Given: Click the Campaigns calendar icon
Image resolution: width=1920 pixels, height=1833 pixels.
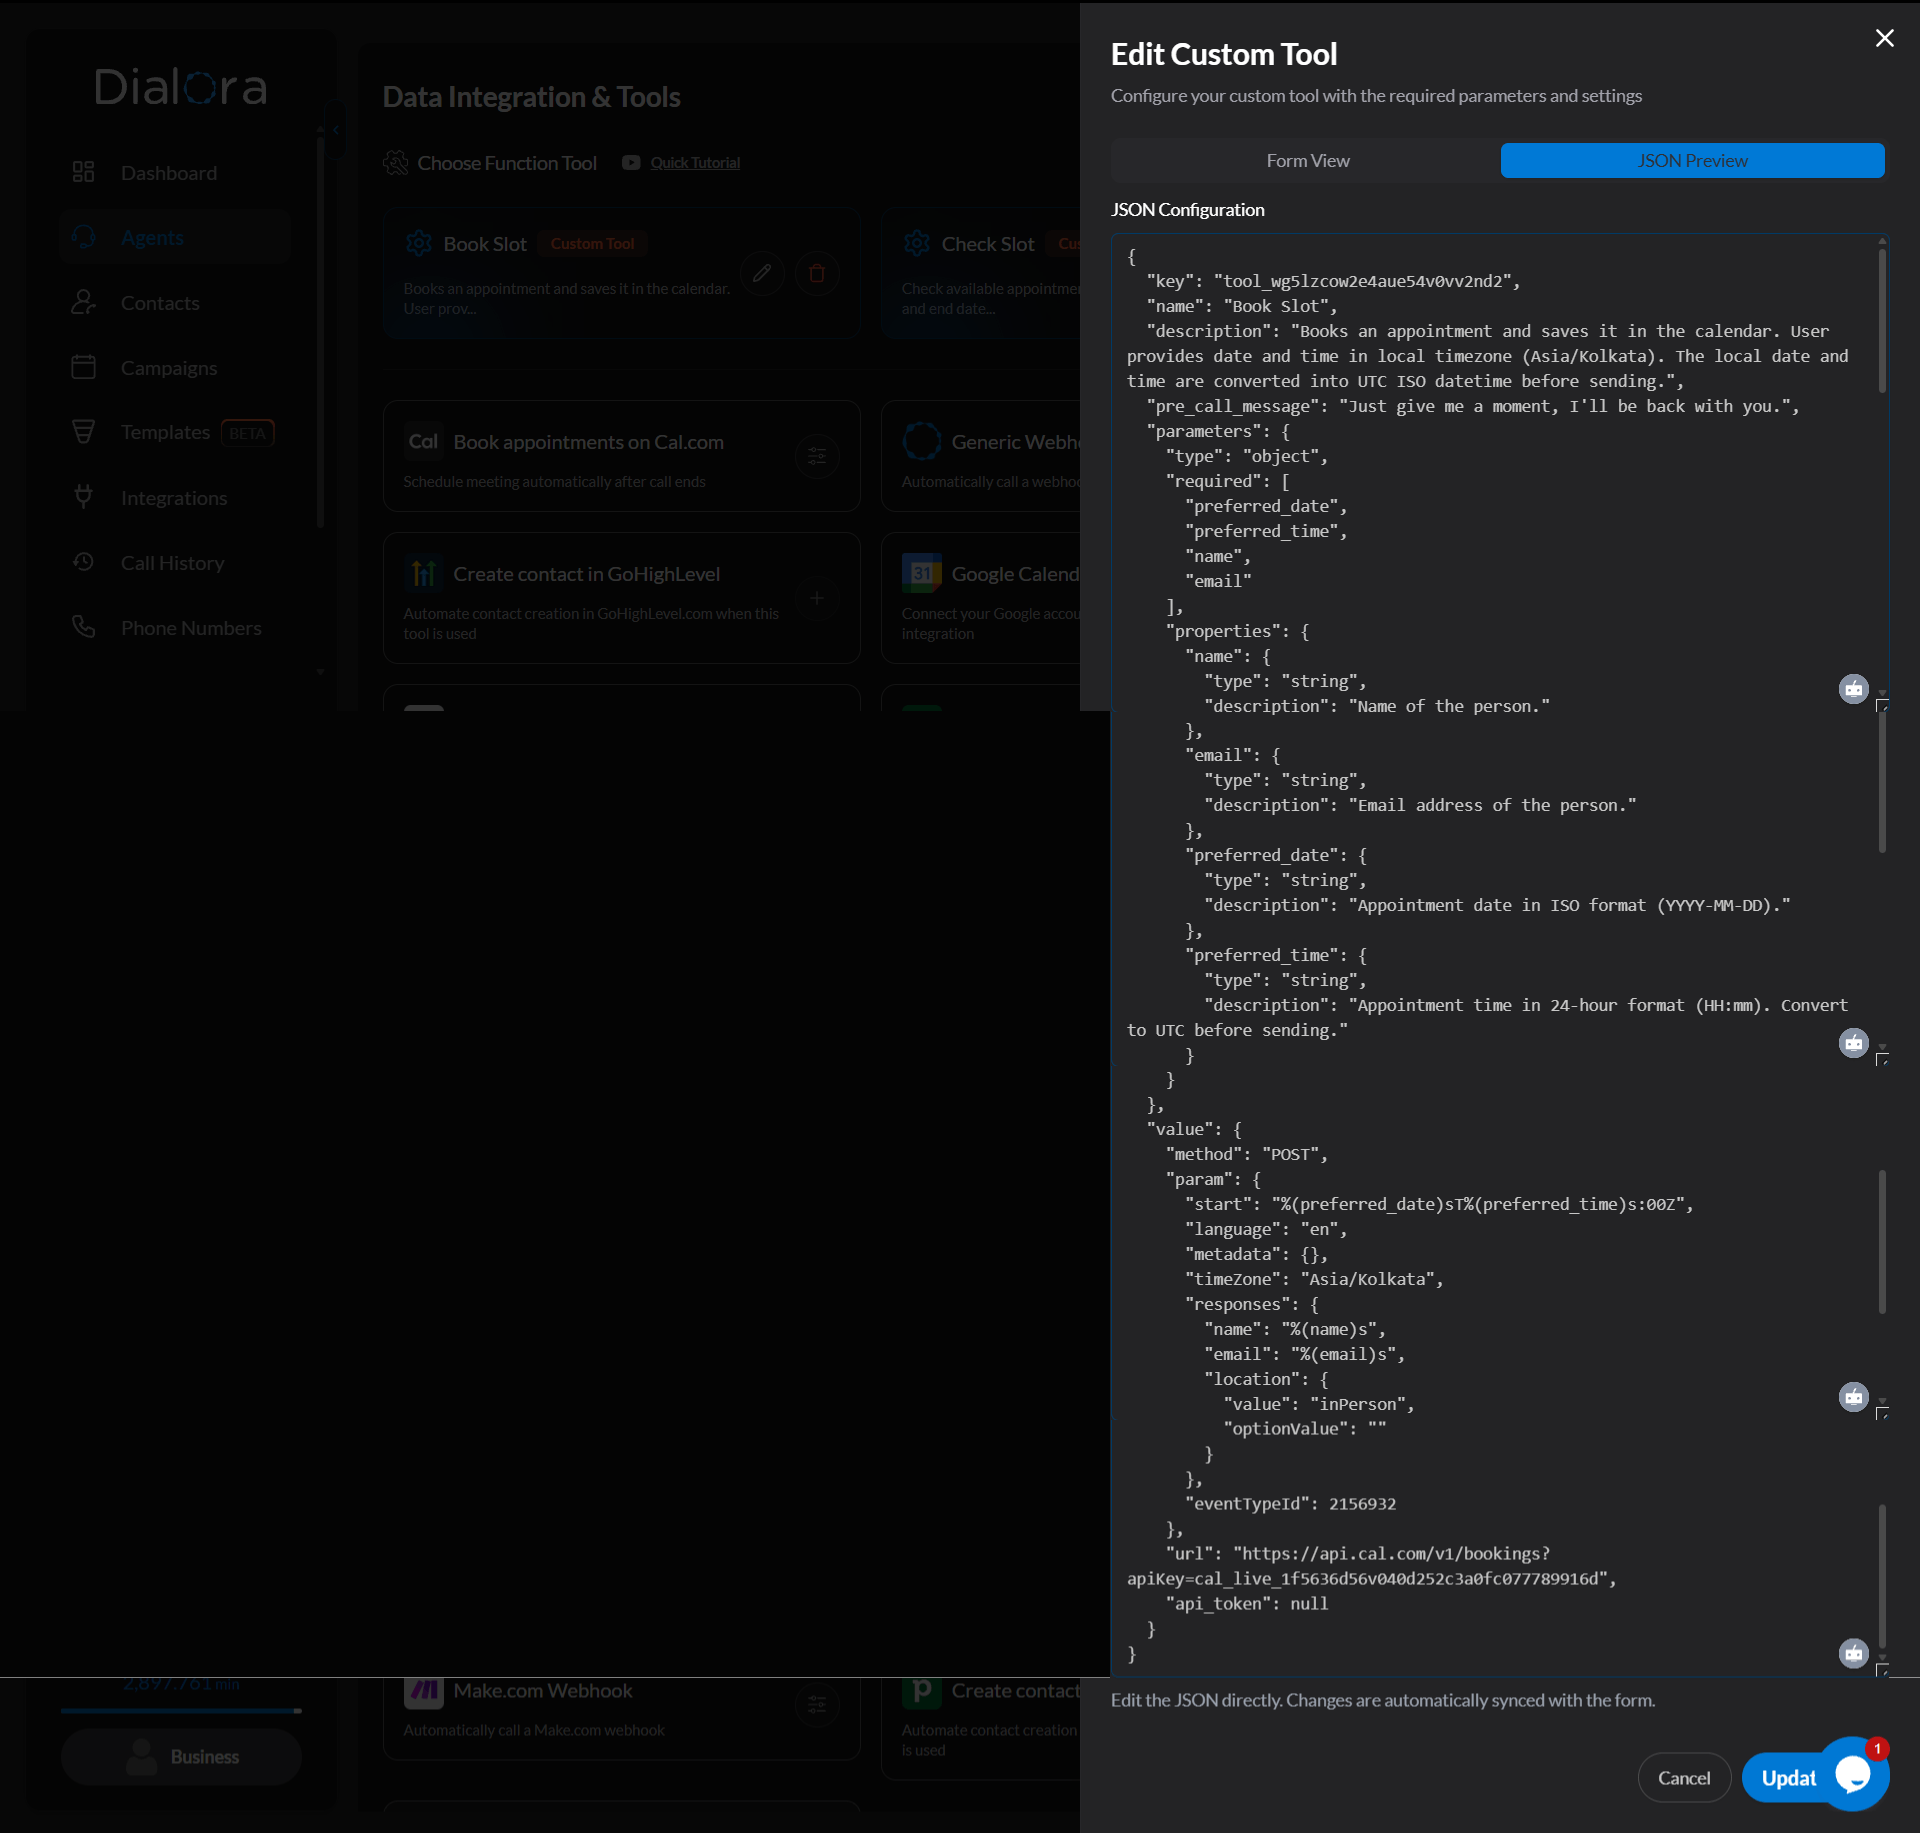Looking at the screenshot, I should click(85, 367).
